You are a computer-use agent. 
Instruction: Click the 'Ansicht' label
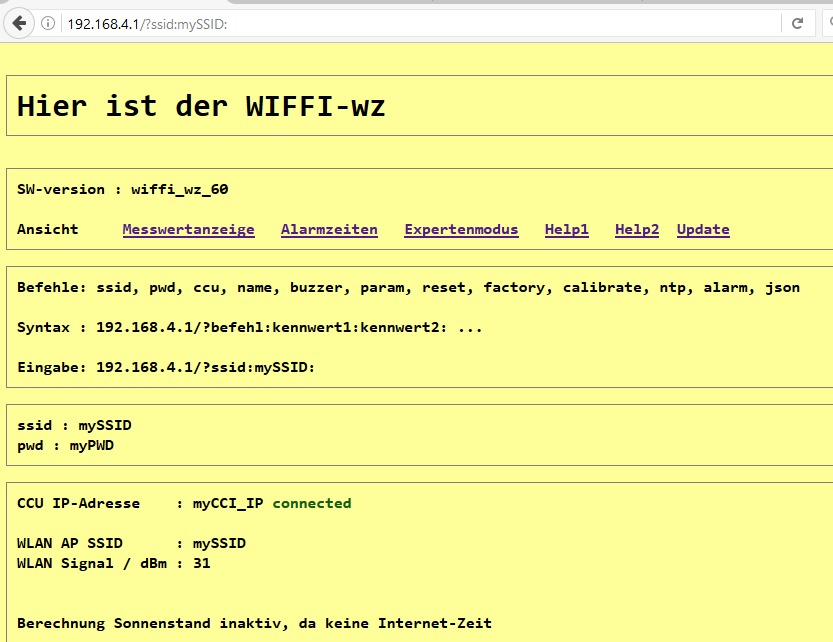(48, 229)
